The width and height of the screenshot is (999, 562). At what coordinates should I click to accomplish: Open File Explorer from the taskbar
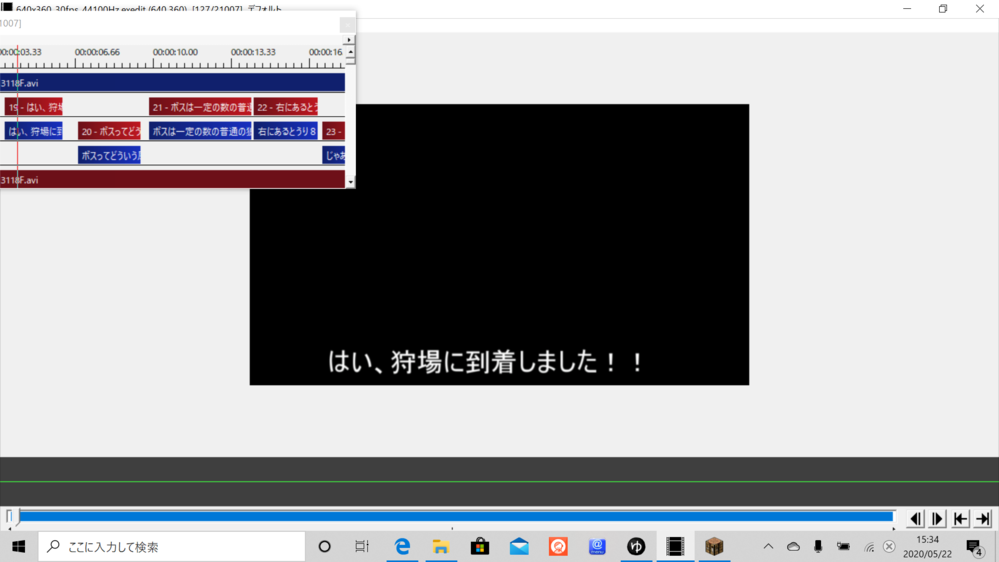(x=441, y=546)
